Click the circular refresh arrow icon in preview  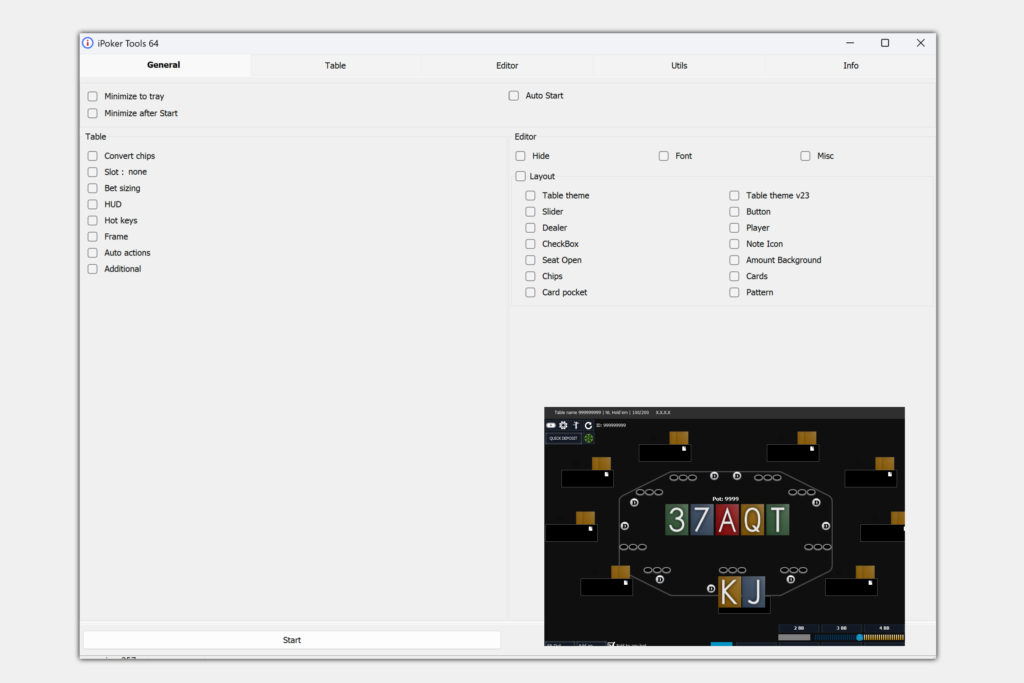point(588,425)
